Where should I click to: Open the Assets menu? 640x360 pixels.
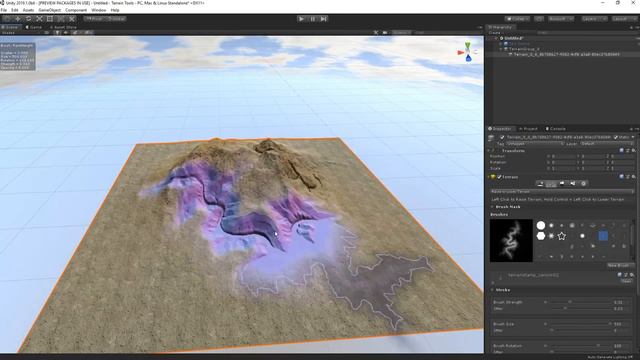pos(29,10)
